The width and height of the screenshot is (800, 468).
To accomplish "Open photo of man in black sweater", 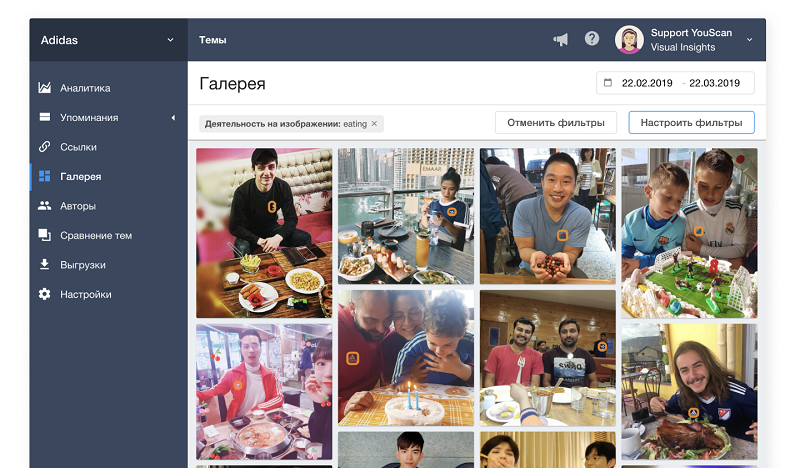I will point(264,233).
